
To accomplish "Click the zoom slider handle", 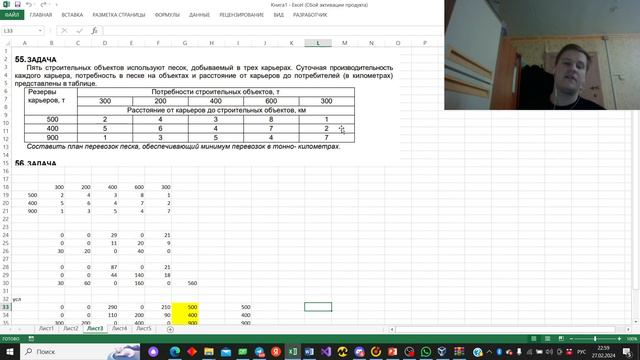I will pyautogui.click(x=595, y=339).
